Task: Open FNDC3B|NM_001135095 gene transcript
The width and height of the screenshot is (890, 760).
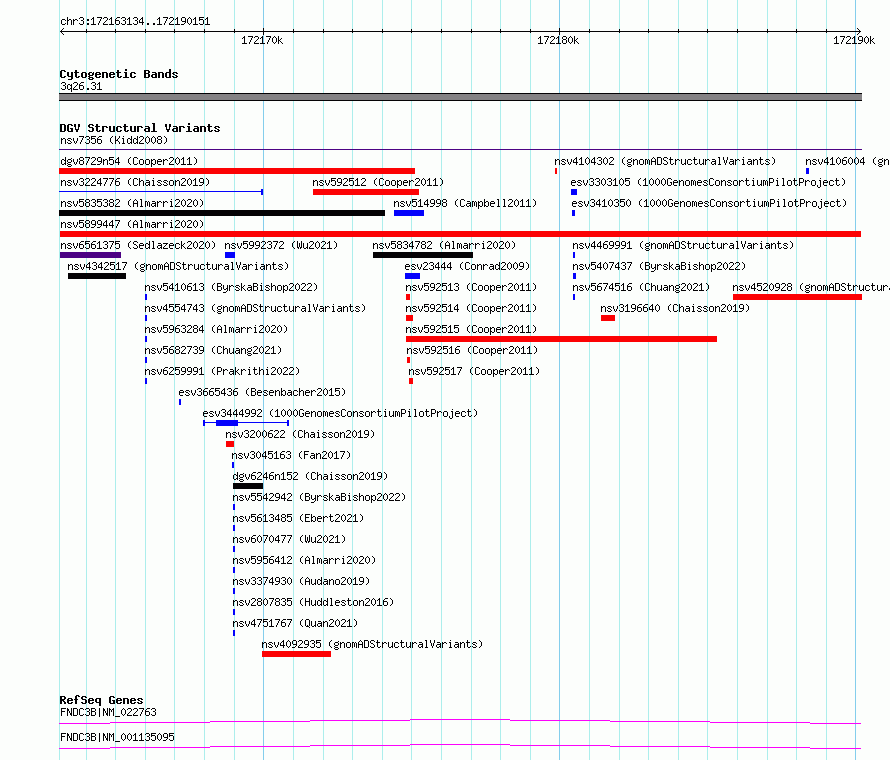Action: pyautogui.click(x=117, y=737)
